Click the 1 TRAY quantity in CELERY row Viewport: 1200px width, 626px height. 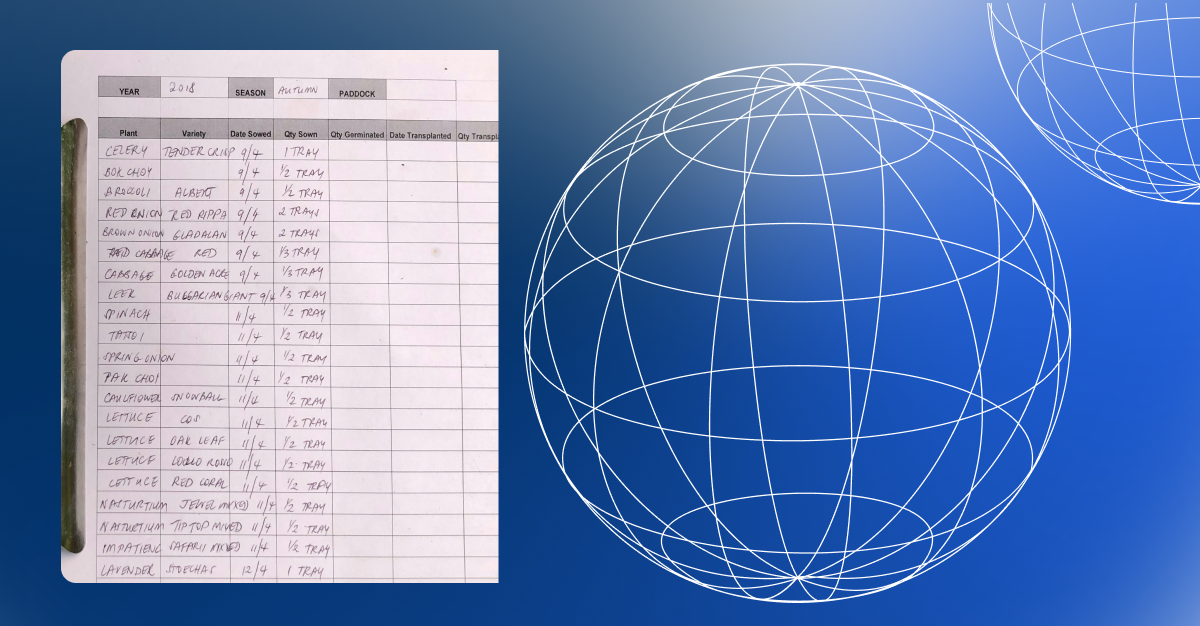point(301,152)
